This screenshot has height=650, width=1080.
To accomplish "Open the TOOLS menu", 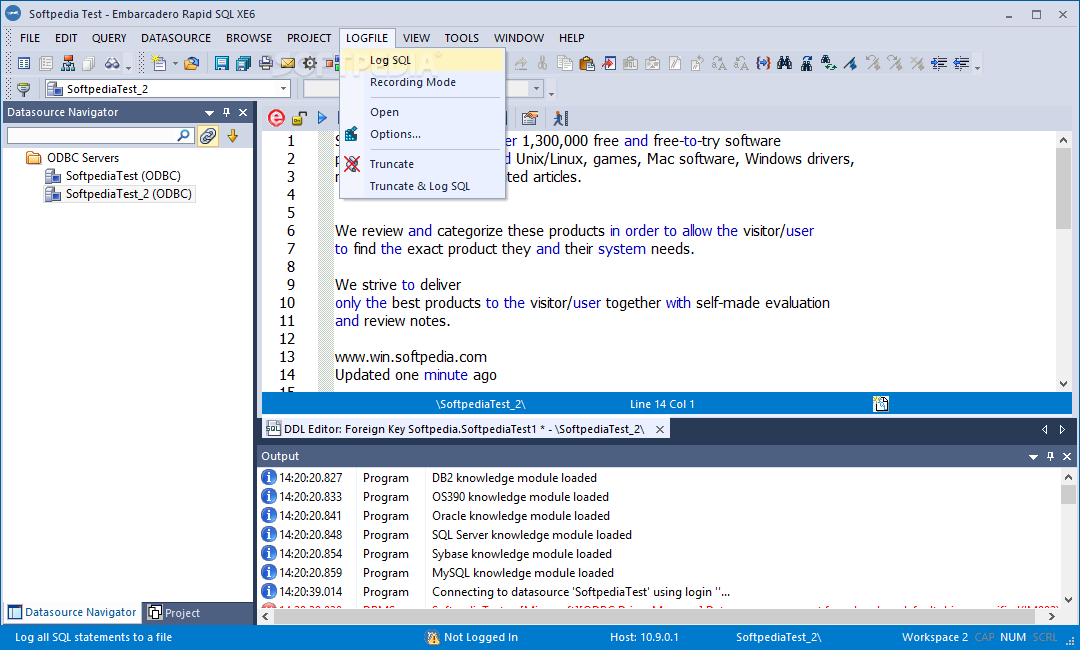I will [461, 38].
